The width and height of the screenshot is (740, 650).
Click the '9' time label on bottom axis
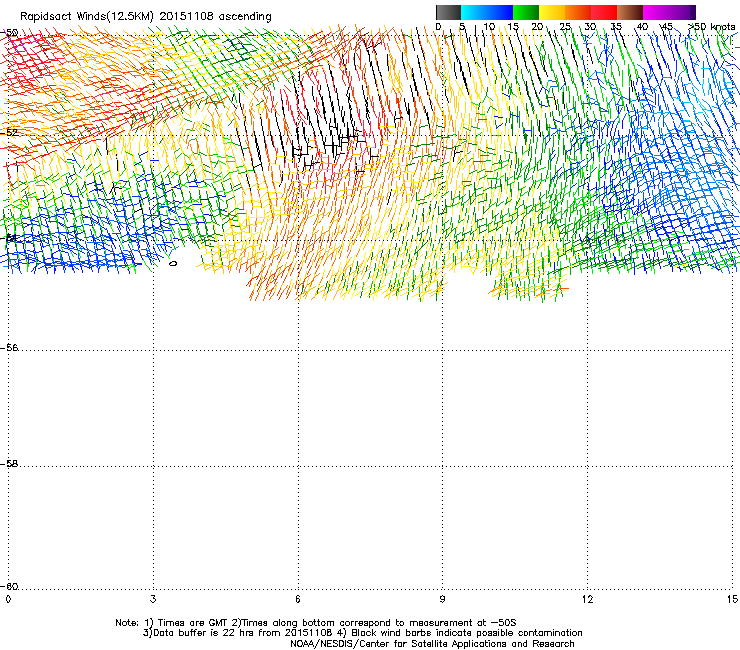pos(442,599)
